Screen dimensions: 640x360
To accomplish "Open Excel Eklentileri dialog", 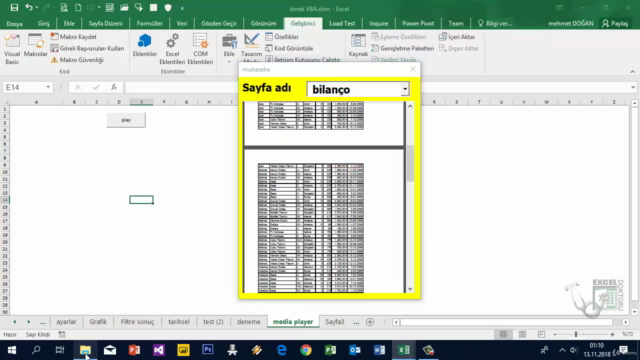I will tap(172, 49).
